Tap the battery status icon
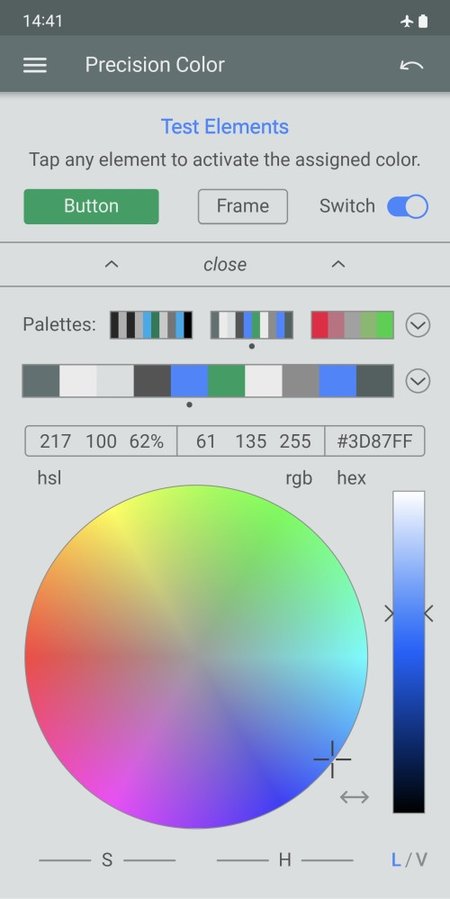The width and height of the screenshot is (450, 899). [423, 22]
